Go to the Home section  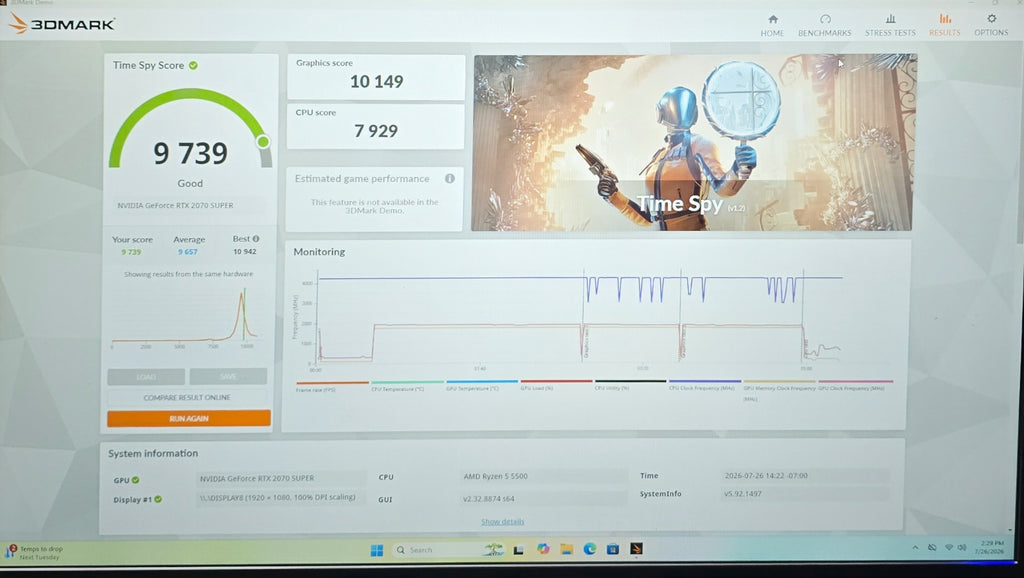click(x=772, y=25)
